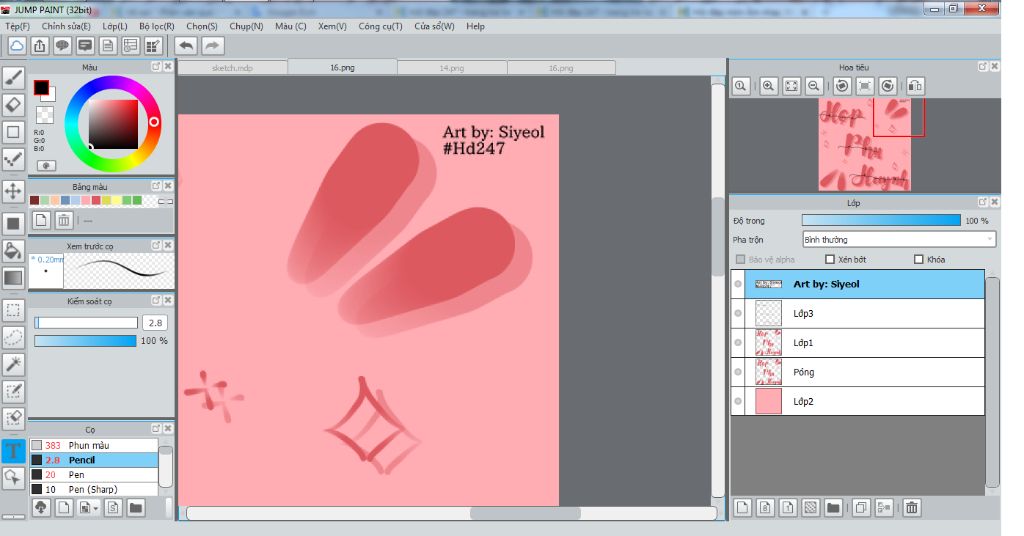Switch to the 14.png tab
This screenshot has width=1024, height=536.
pyautogui.click(x=452, y=67)
